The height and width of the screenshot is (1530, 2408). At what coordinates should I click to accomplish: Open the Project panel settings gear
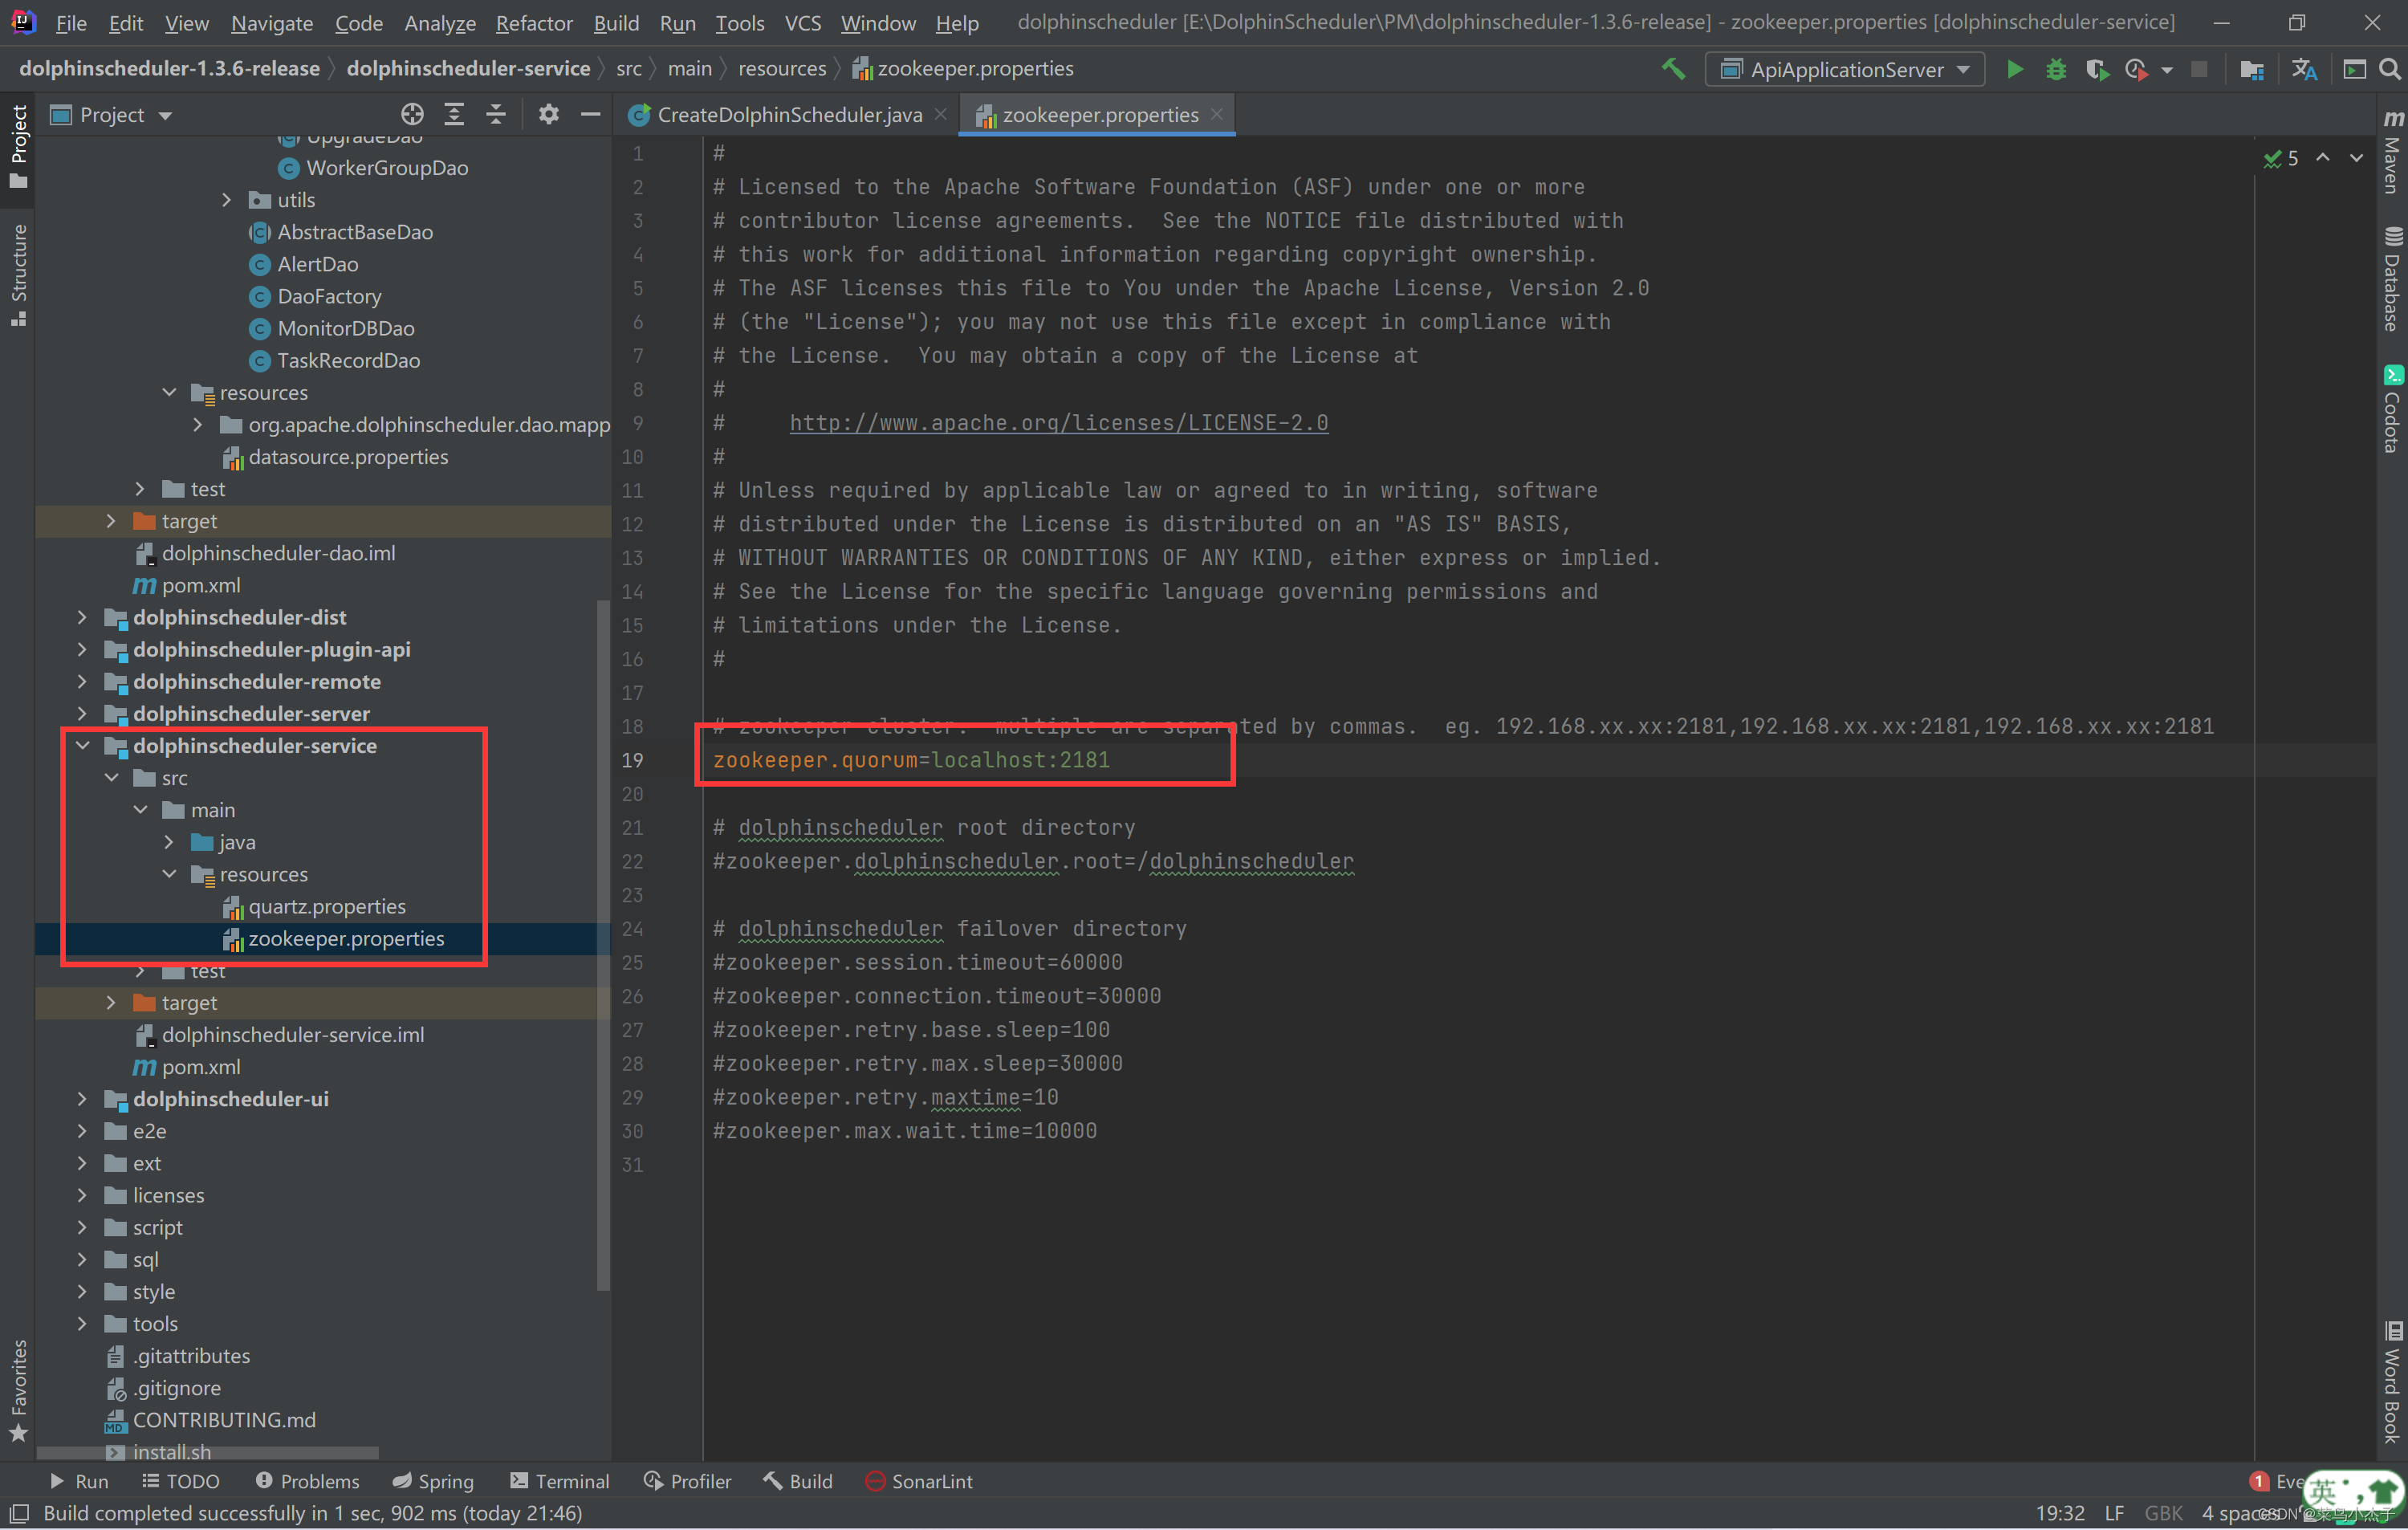tap(548, 115)
